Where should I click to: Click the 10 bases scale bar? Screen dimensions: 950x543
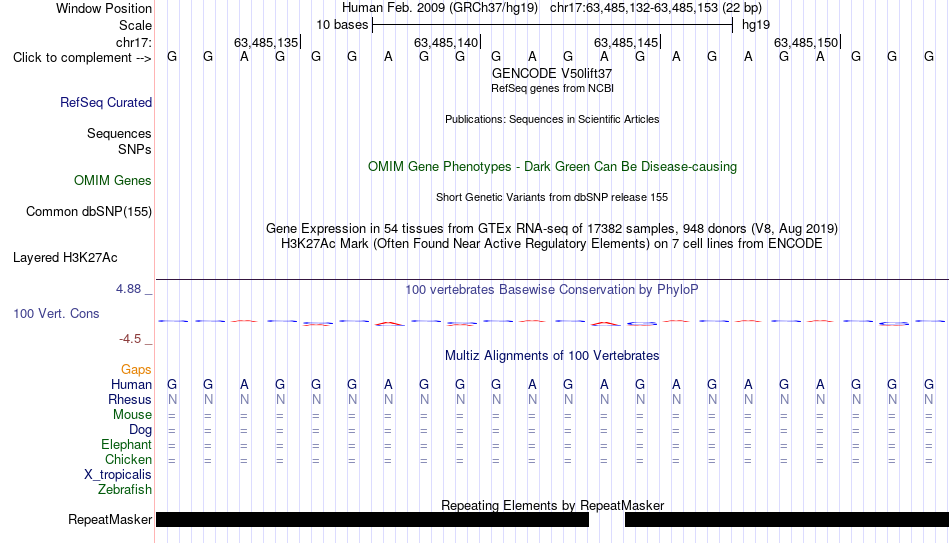coord(553,25)
